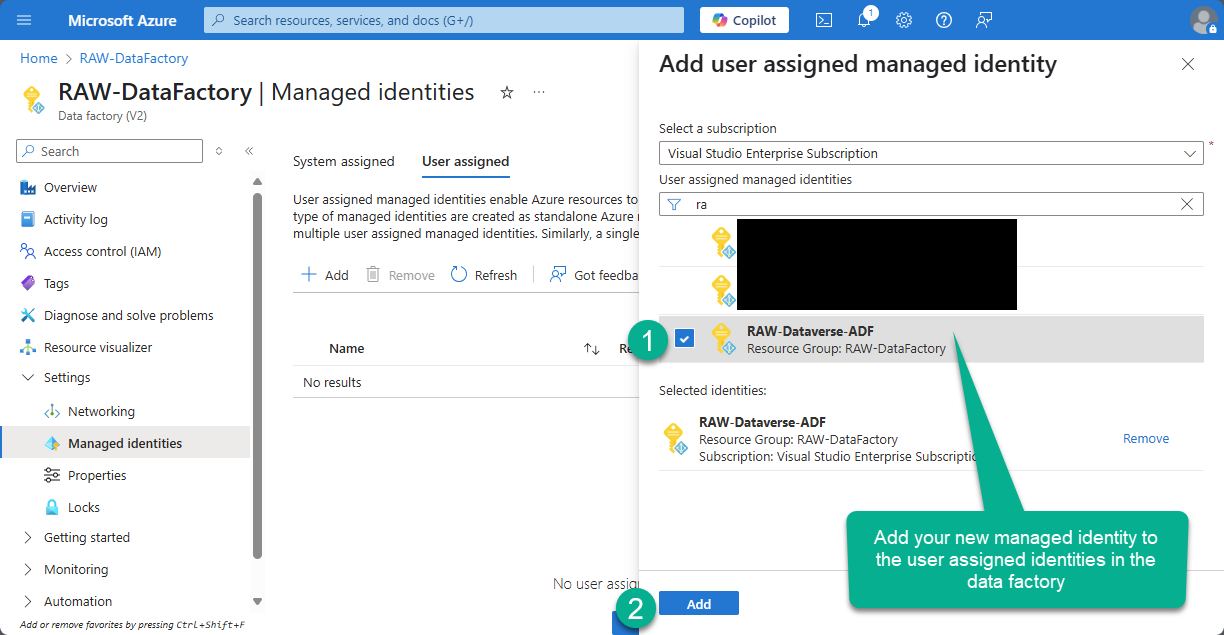
Task: Open portal settings gear
Action: tap(904, 20)
